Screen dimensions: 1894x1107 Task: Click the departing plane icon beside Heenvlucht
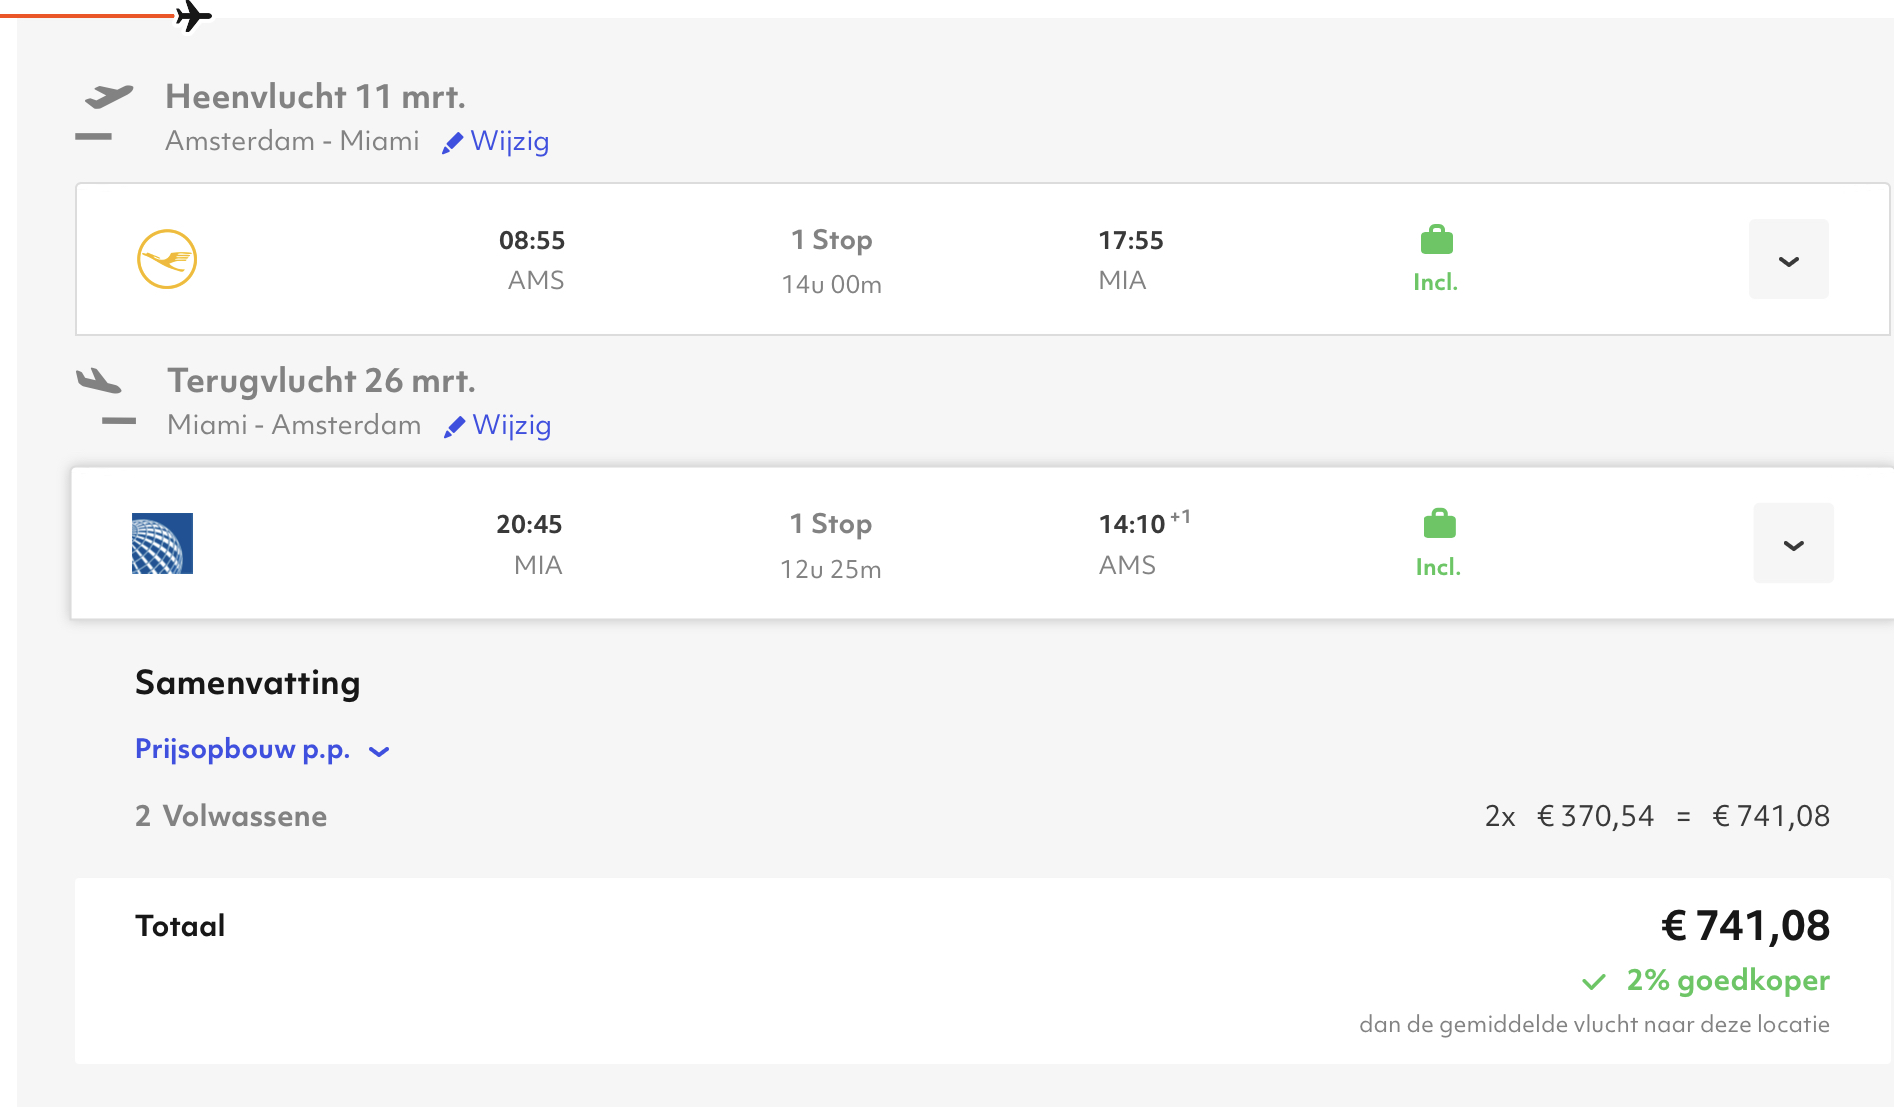(x=108, y=97)
